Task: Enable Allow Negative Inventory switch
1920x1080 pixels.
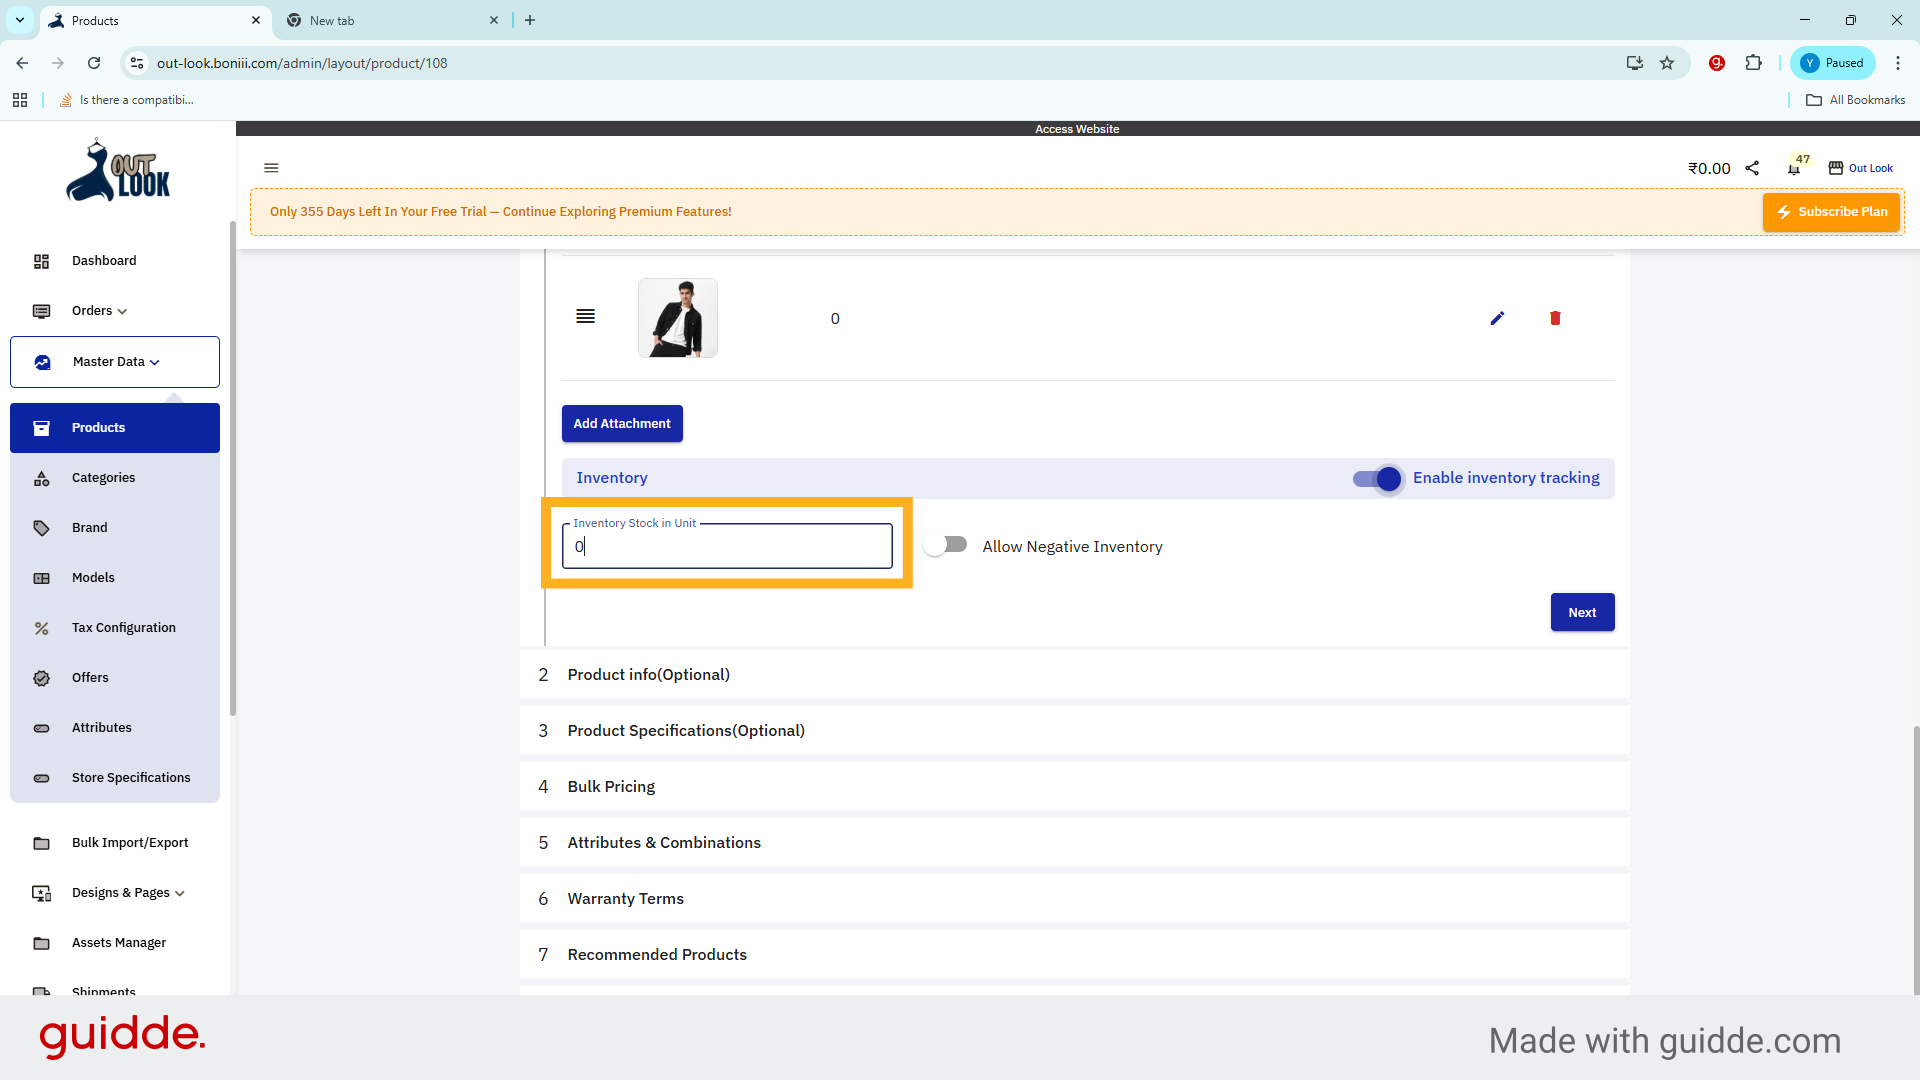Action: pos(945,545)
